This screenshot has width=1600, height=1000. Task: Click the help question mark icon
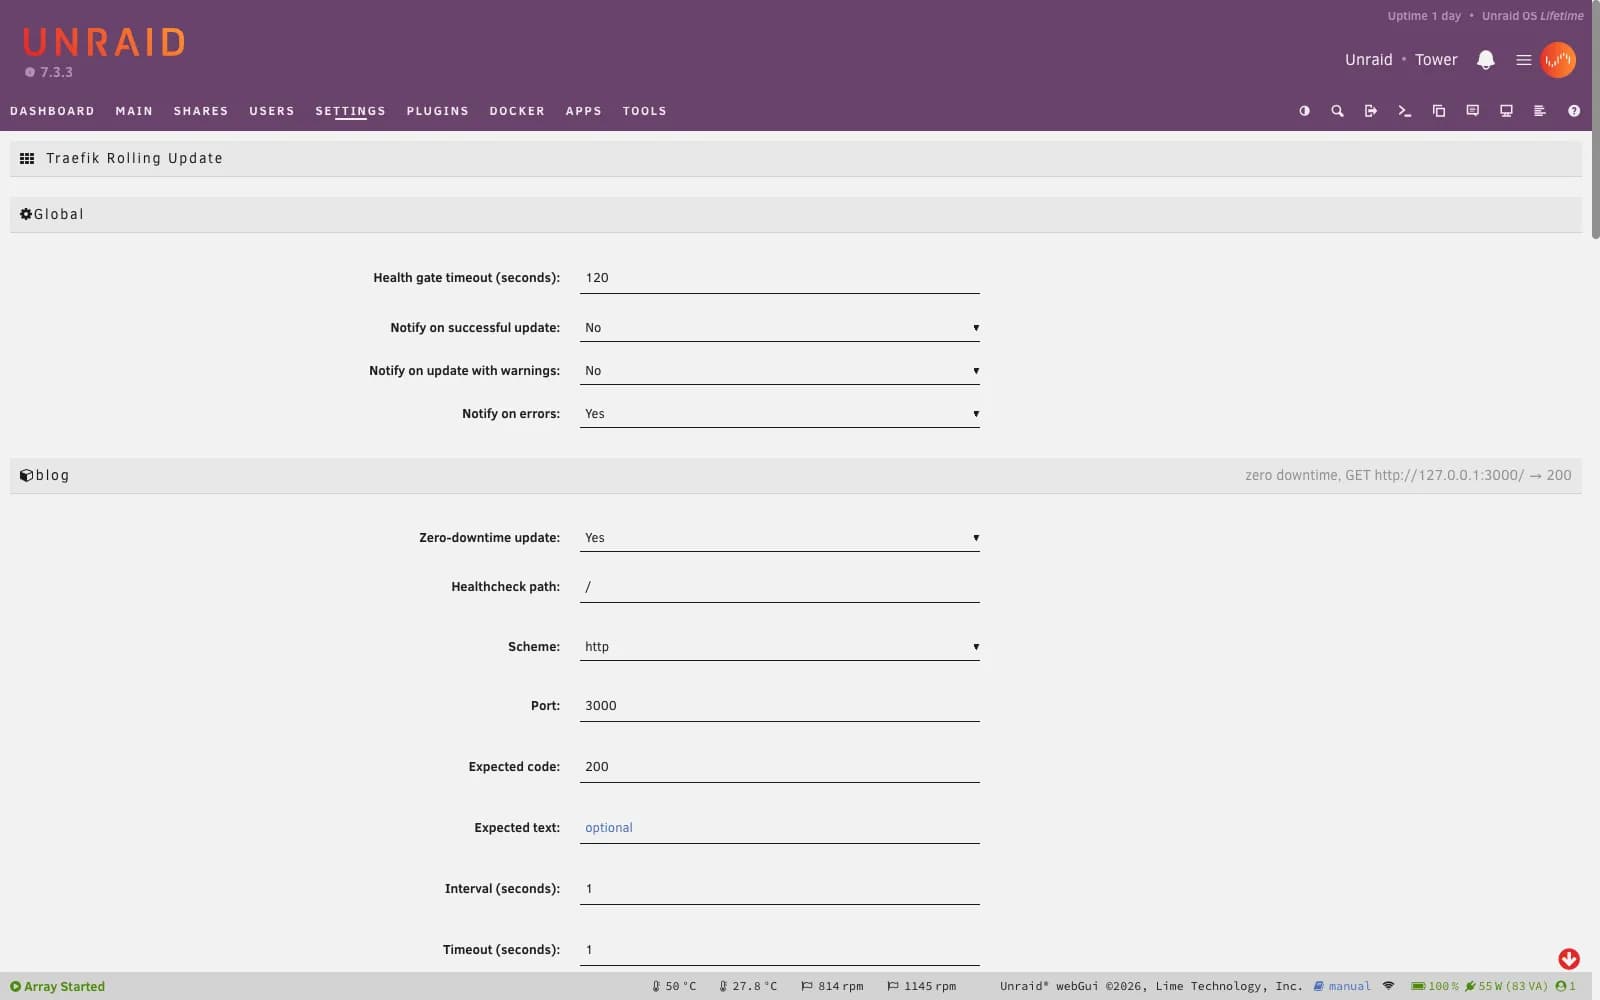click(x=1574, y=111)
